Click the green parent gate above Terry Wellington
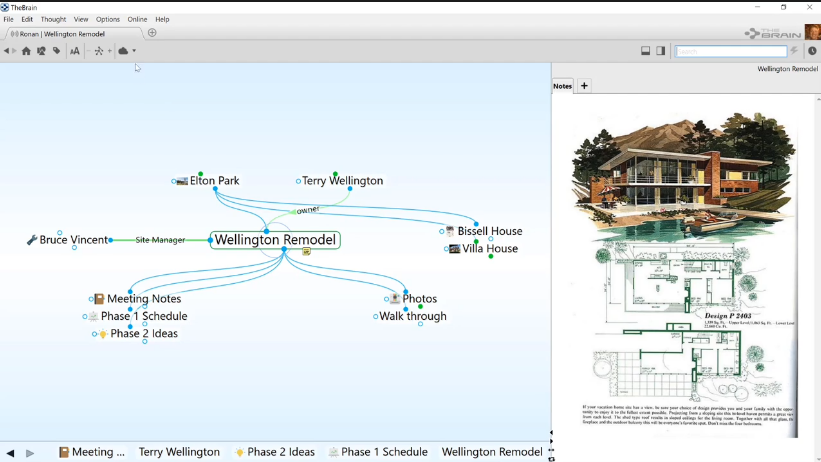 pyautogui.click(x=335, y=173)
